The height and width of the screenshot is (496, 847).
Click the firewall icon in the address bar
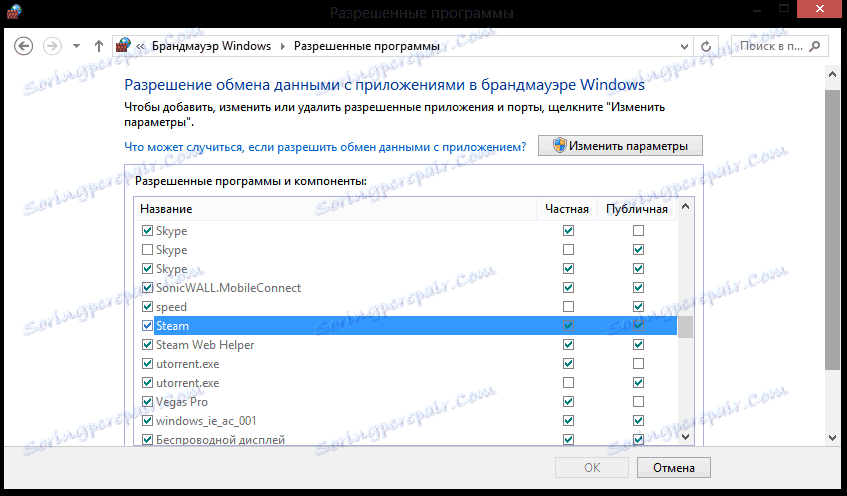coord(124,46)
